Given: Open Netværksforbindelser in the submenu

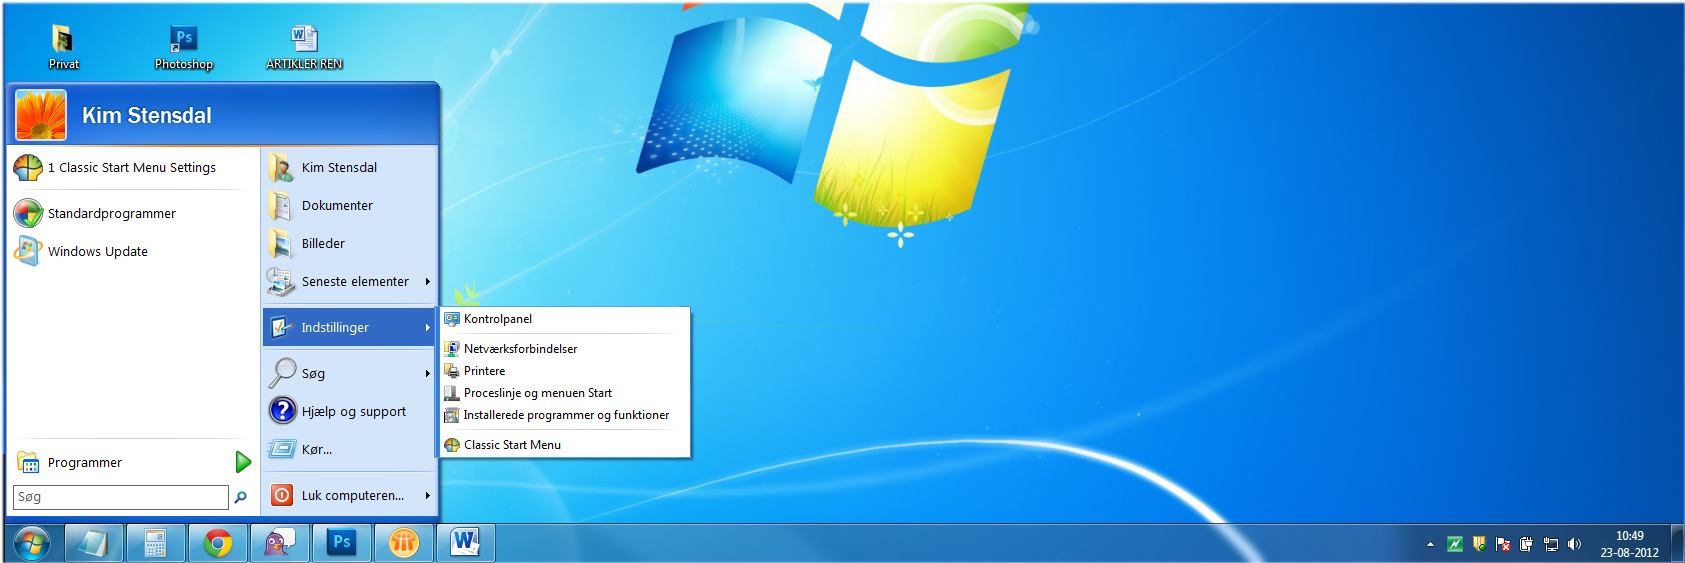Looking at the screenshot, I should coord(565,349).
